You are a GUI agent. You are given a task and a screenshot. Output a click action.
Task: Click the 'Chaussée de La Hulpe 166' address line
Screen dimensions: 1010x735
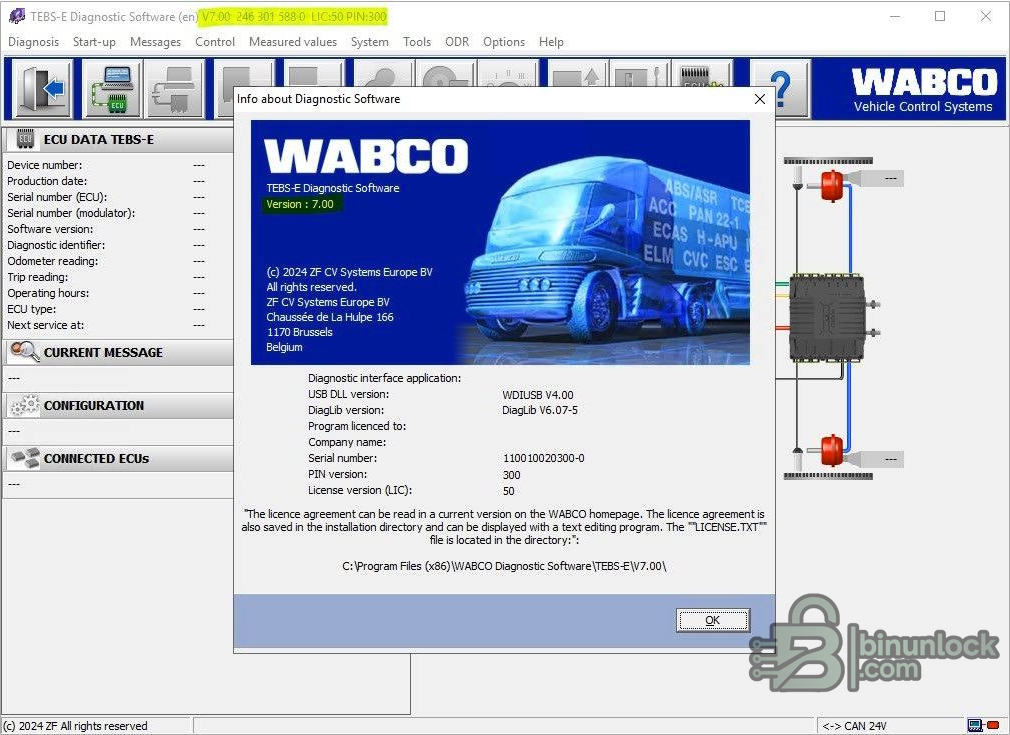click(x=330, y=317)
